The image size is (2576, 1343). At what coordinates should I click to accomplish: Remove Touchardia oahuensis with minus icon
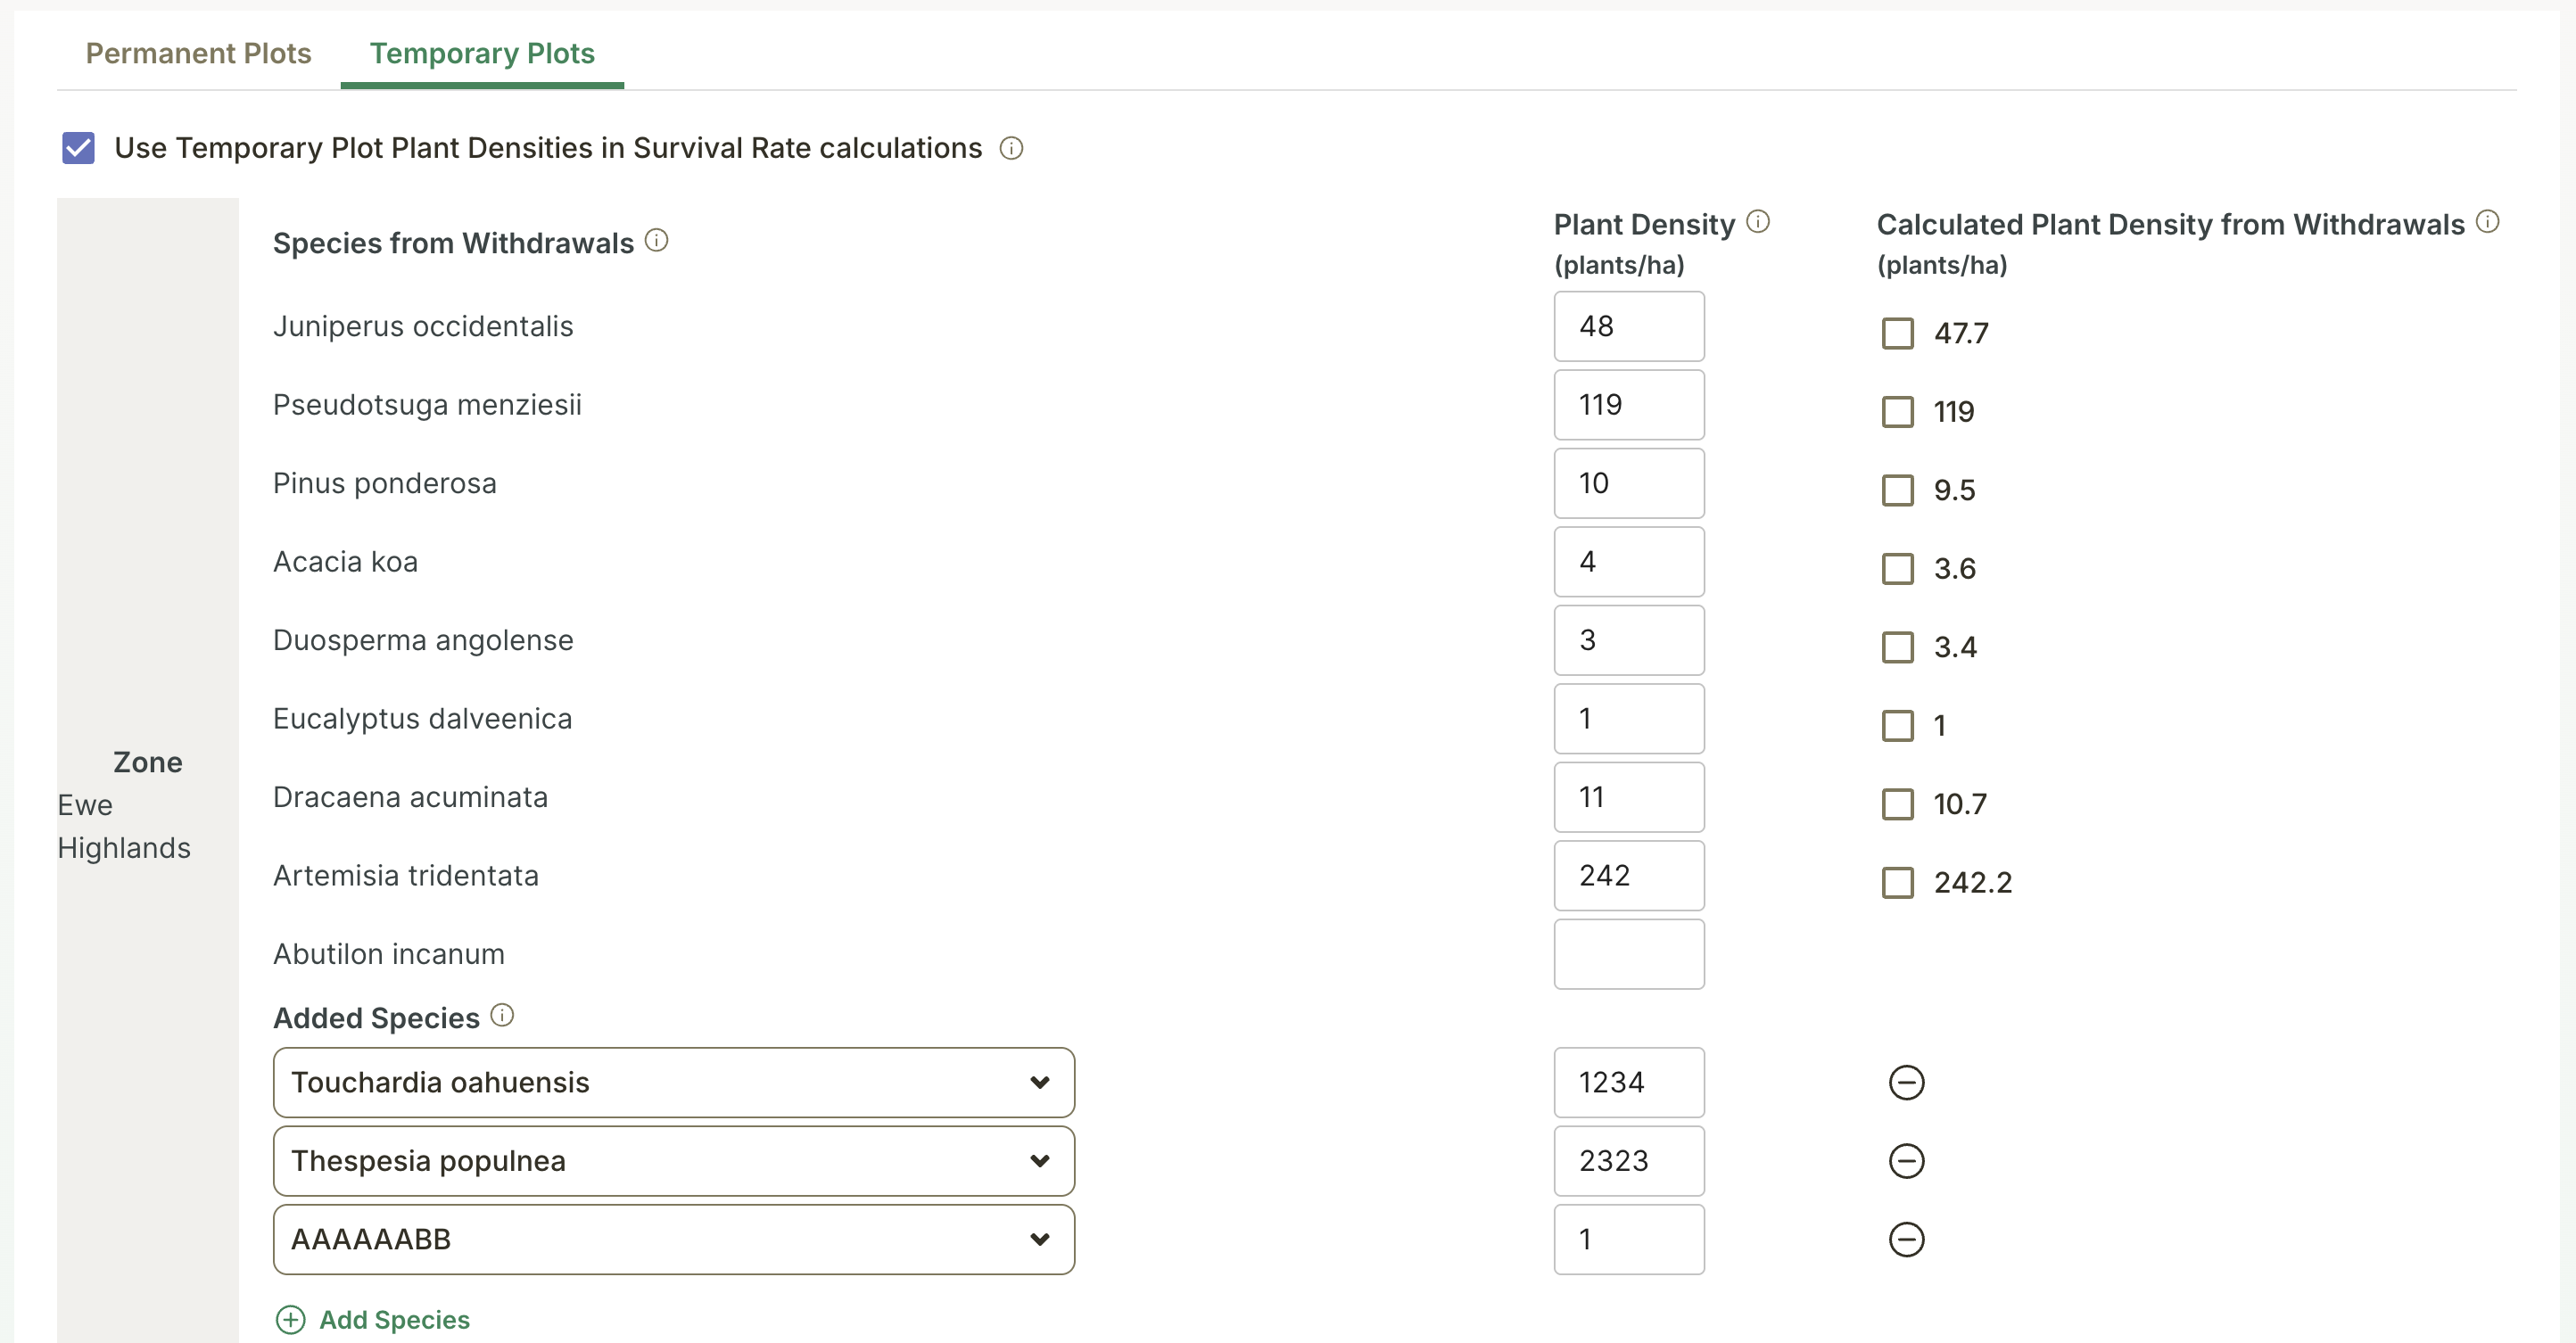pos(1906,1082)
